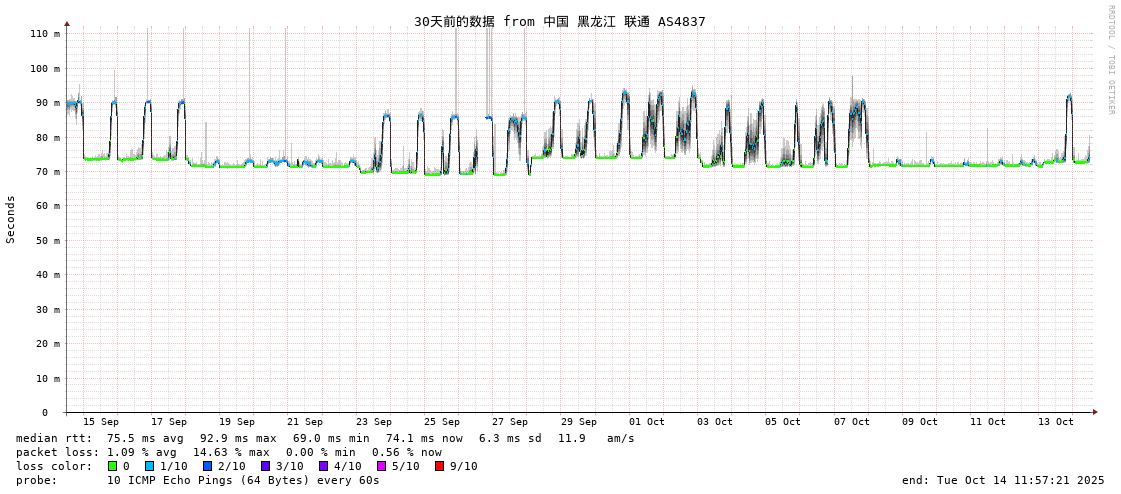Click the "23 Sep" date label
This screenshot has width=1121, height=494.
tap(373, 422)
